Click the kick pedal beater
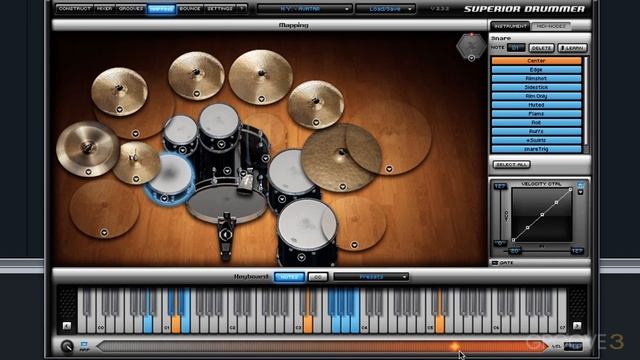640x360 pixels. pos(225,235)
